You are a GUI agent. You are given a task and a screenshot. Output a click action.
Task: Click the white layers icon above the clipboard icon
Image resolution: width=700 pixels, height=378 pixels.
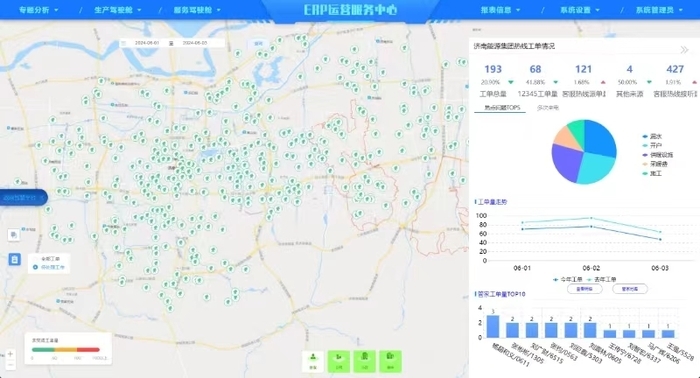pos(14,234)
